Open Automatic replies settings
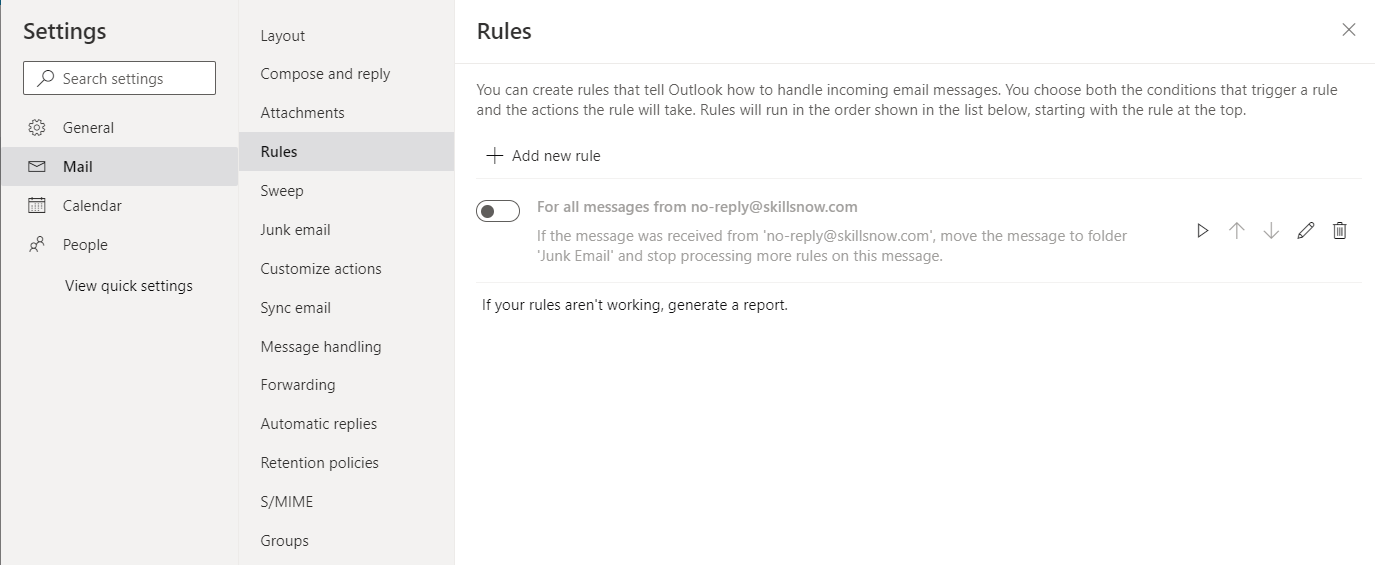This screenshot has width=1375, height=565. click(x=319, y=424)
